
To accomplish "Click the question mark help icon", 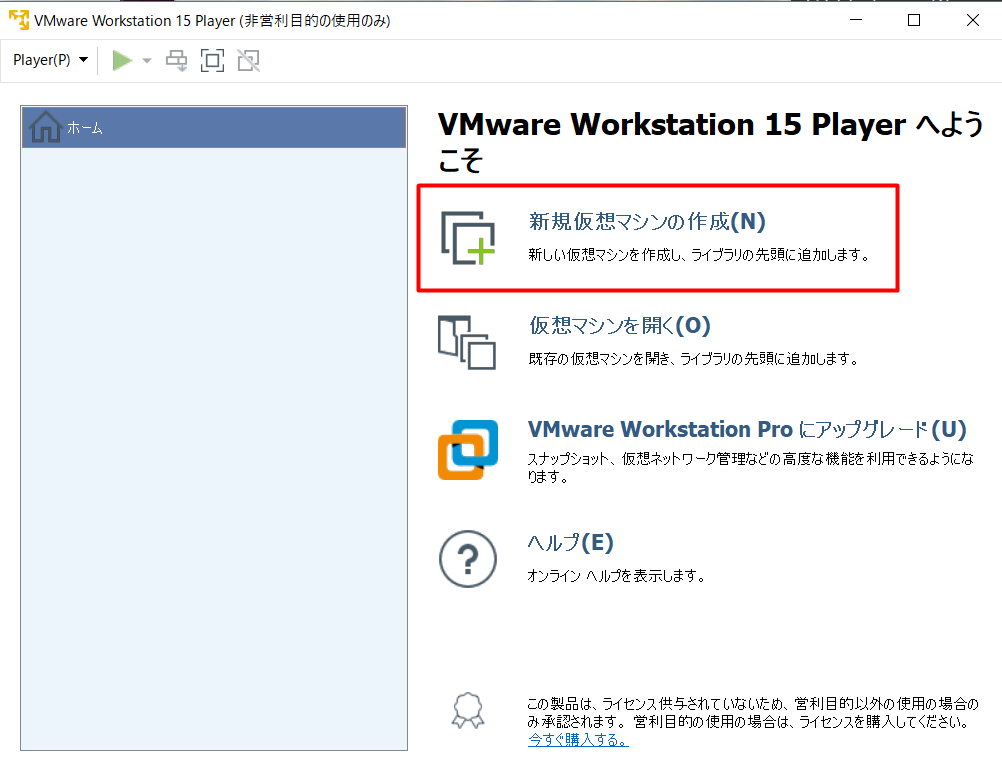I will tap(468, 559).
